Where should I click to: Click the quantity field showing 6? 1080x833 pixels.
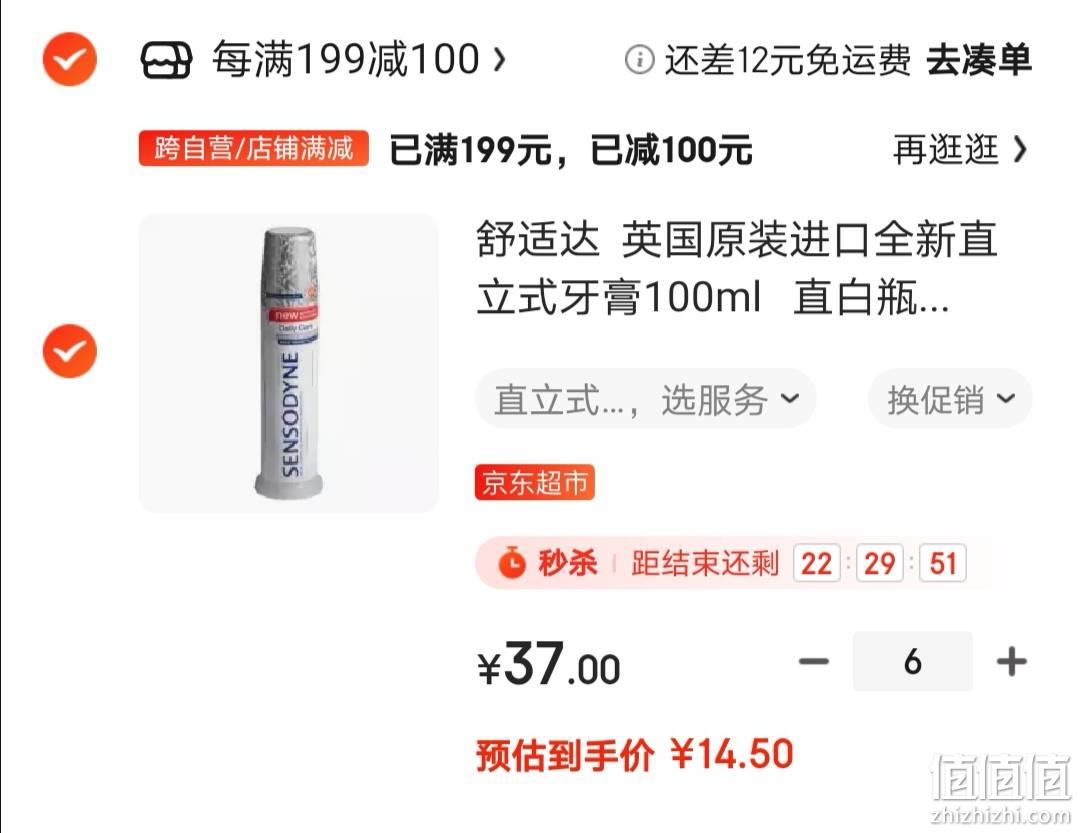(x=913, y=661)
